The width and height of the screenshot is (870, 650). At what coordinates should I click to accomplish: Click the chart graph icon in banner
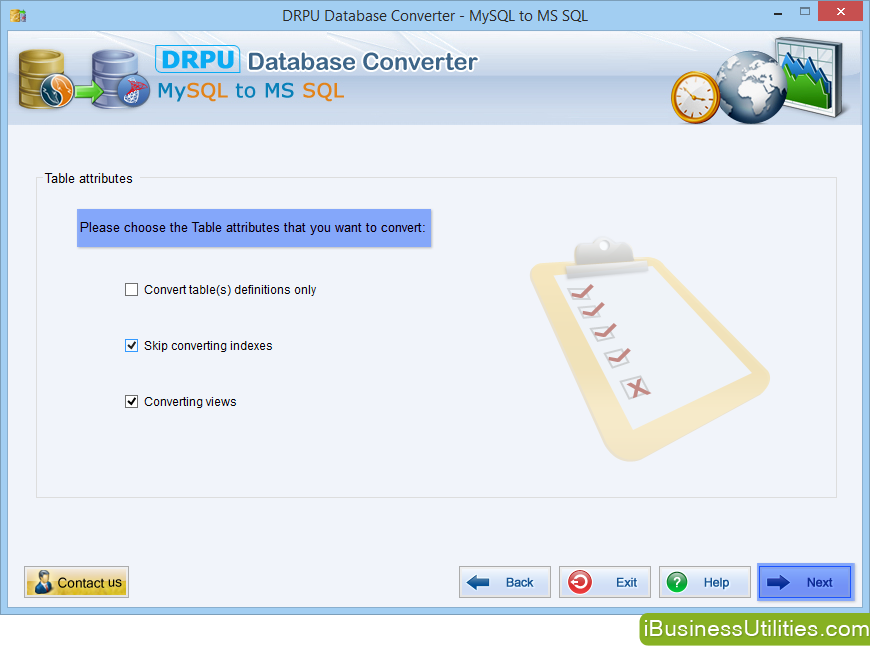pyautogui.click(x=810, y=77)
